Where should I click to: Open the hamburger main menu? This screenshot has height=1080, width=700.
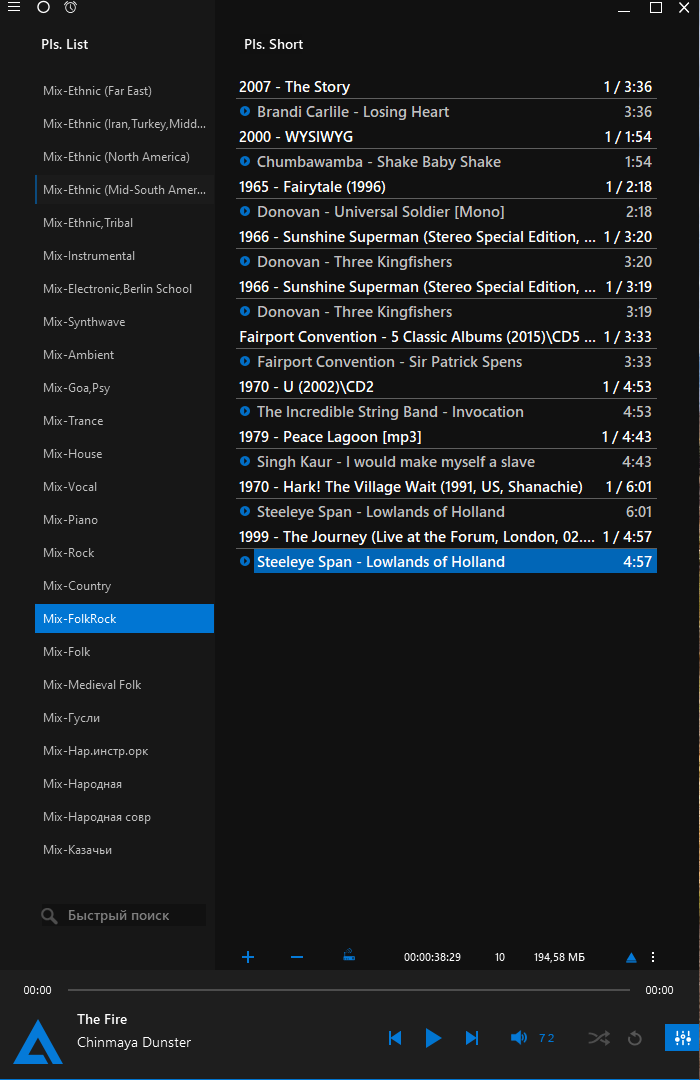14,8
